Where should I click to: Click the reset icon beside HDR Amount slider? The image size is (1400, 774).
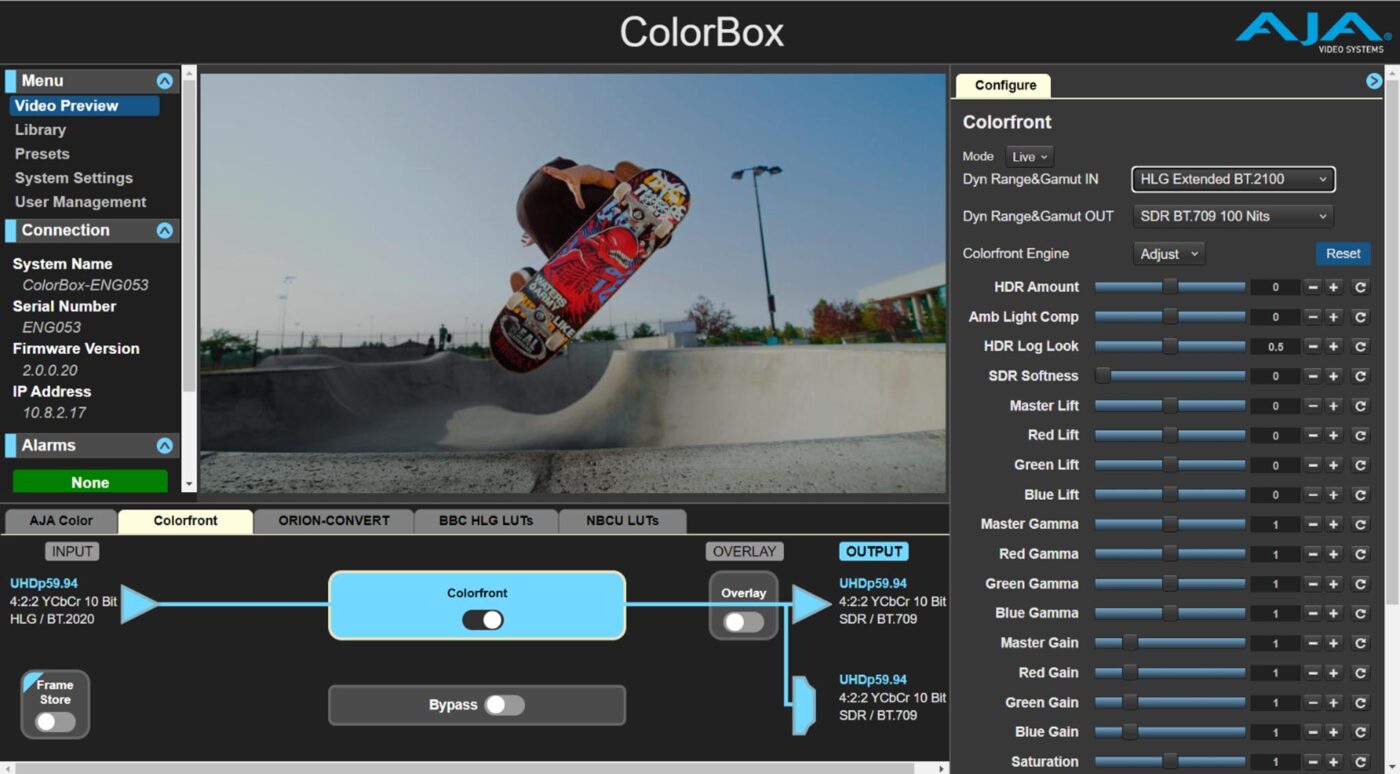(1361, 287)
